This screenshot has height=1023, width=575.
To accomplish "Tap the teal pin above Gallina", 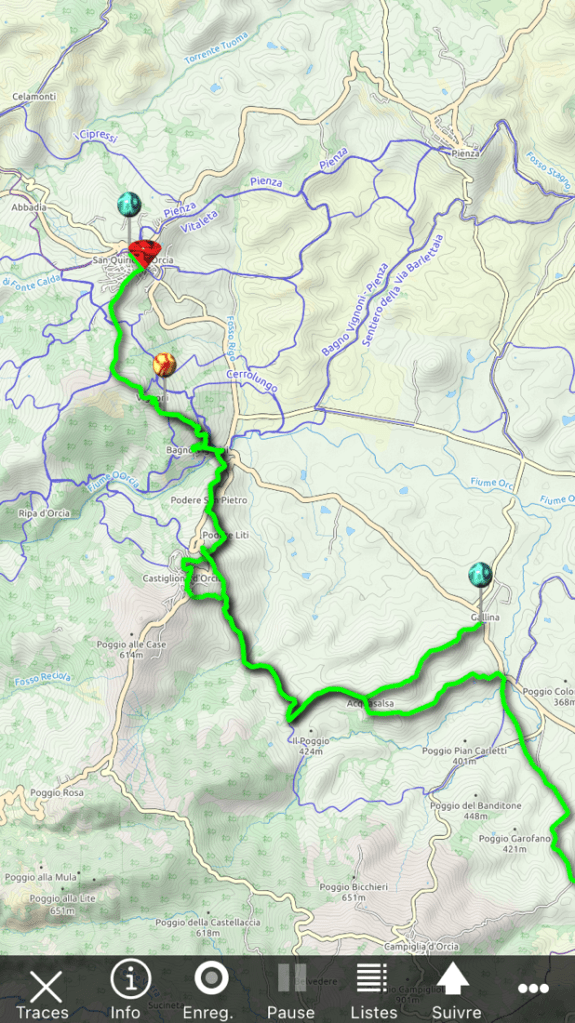I will [x=480, y=575].
